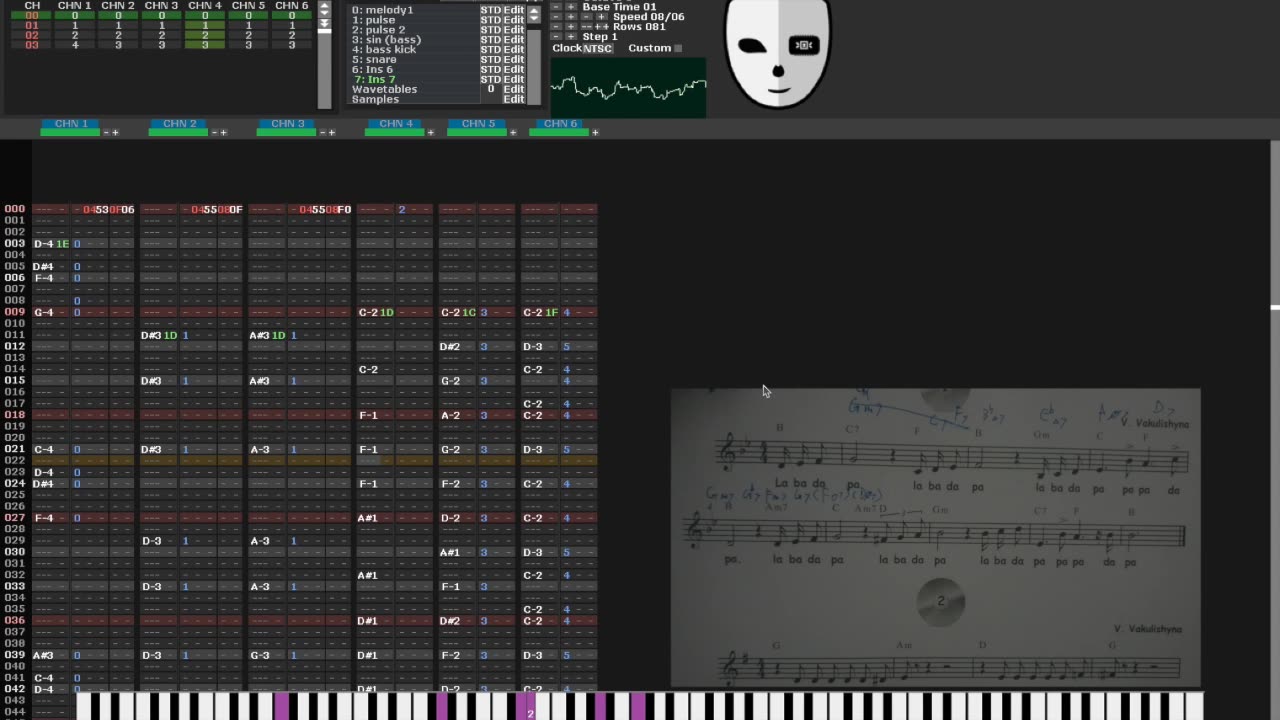Viewport: 1280px width, 720px height.
Task: Mute channel CHN 4
Action: point(396,123)
